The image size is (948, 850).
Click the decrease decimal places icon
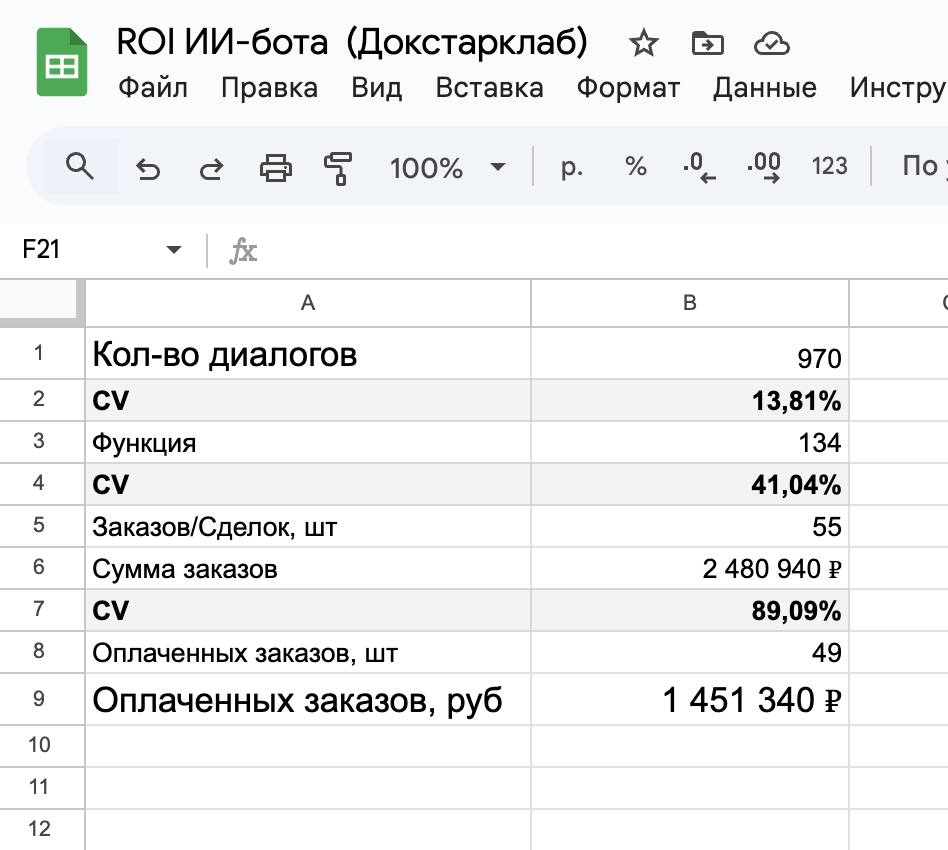click(697, 167)
